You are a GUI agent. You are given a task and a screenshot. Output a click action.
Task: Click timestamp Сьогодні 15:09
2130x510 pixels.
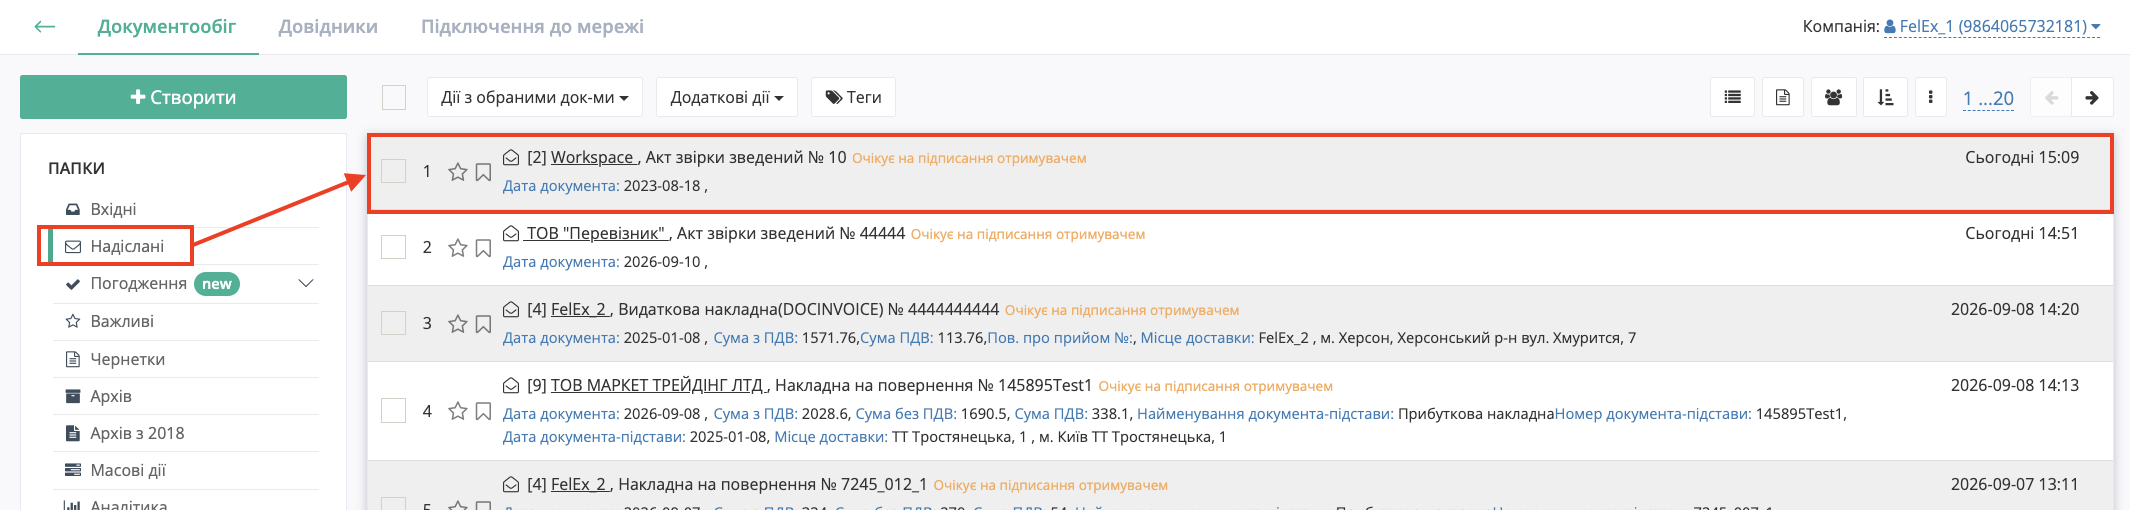point(2022,157)
